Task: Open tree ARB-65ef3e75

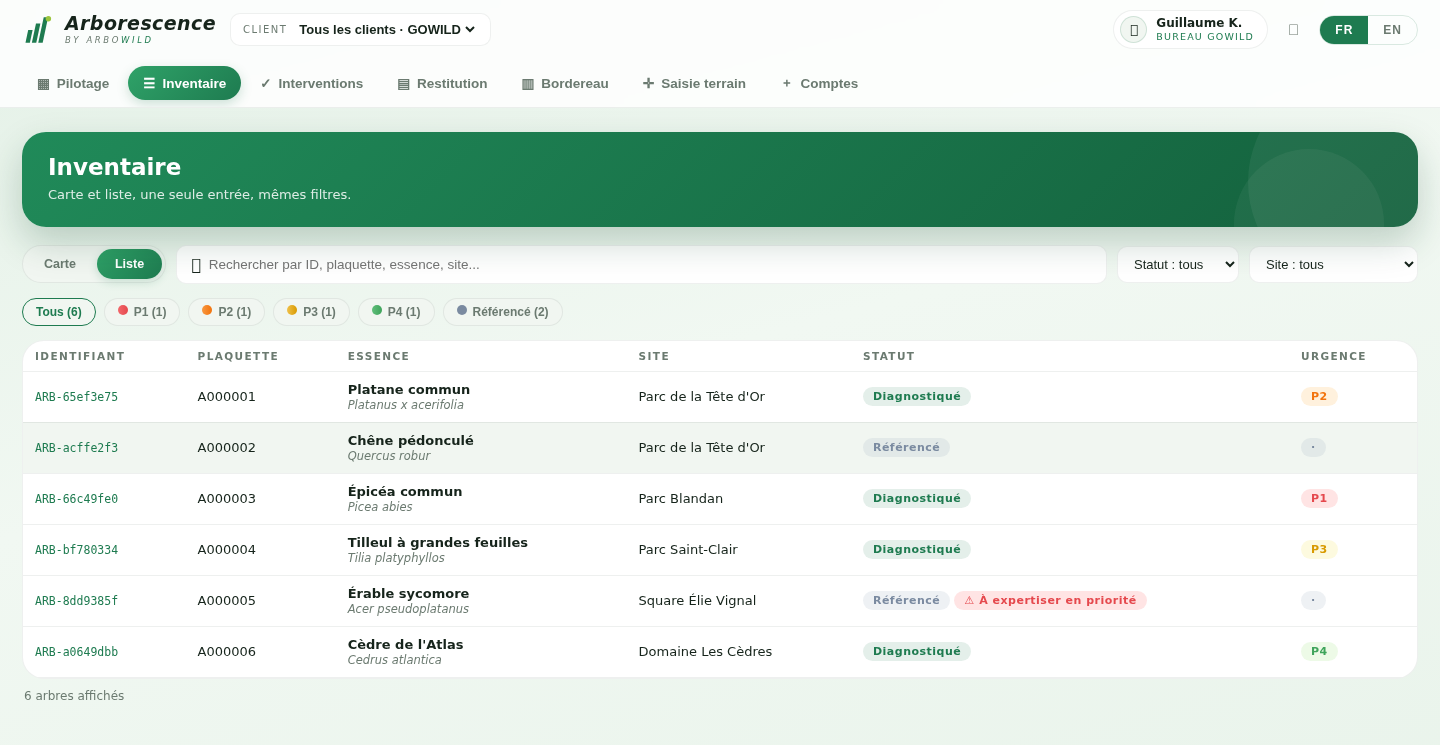Action: [77, 397]
